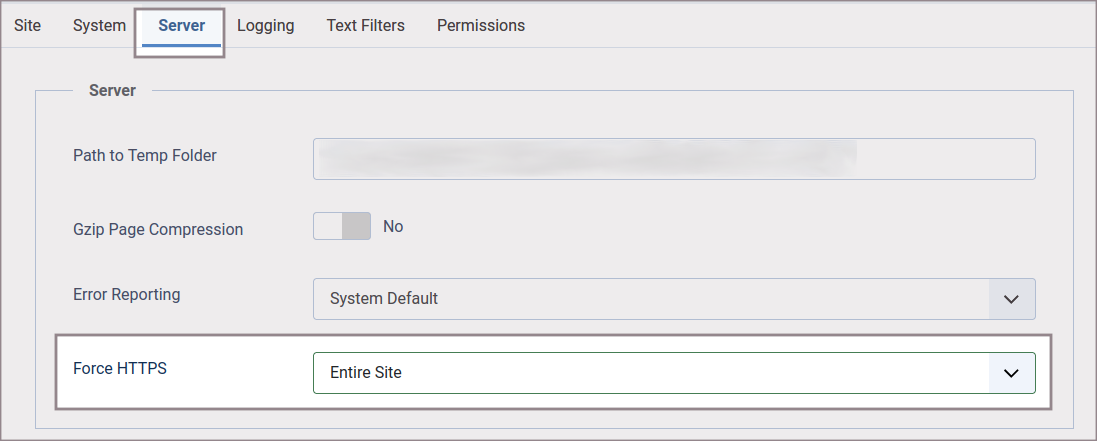Select System Default text in Error Reporting
Image resolution: width=1097 pixels, height=441 pixels.
384,298
